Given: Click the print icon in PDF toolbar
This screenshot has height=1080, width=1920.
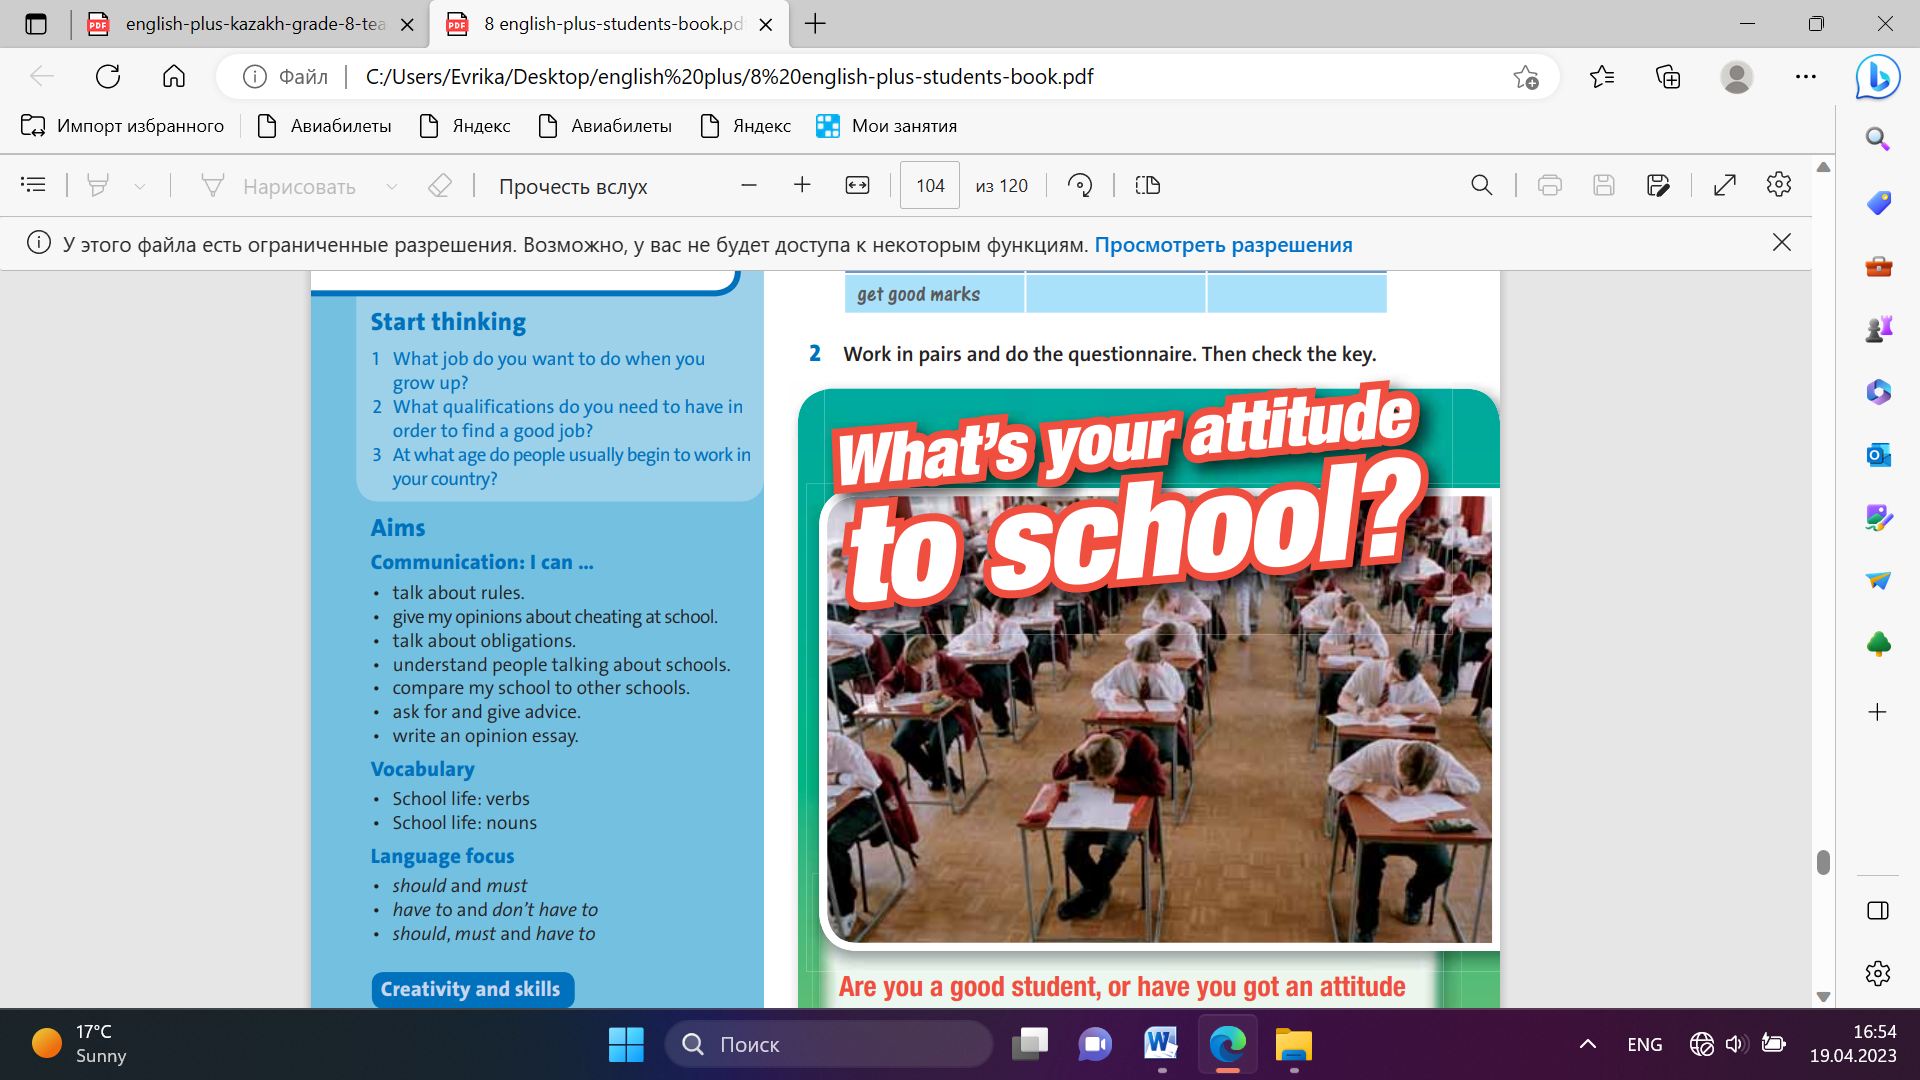Looking at the screenshot, I should coord(1549,185).
